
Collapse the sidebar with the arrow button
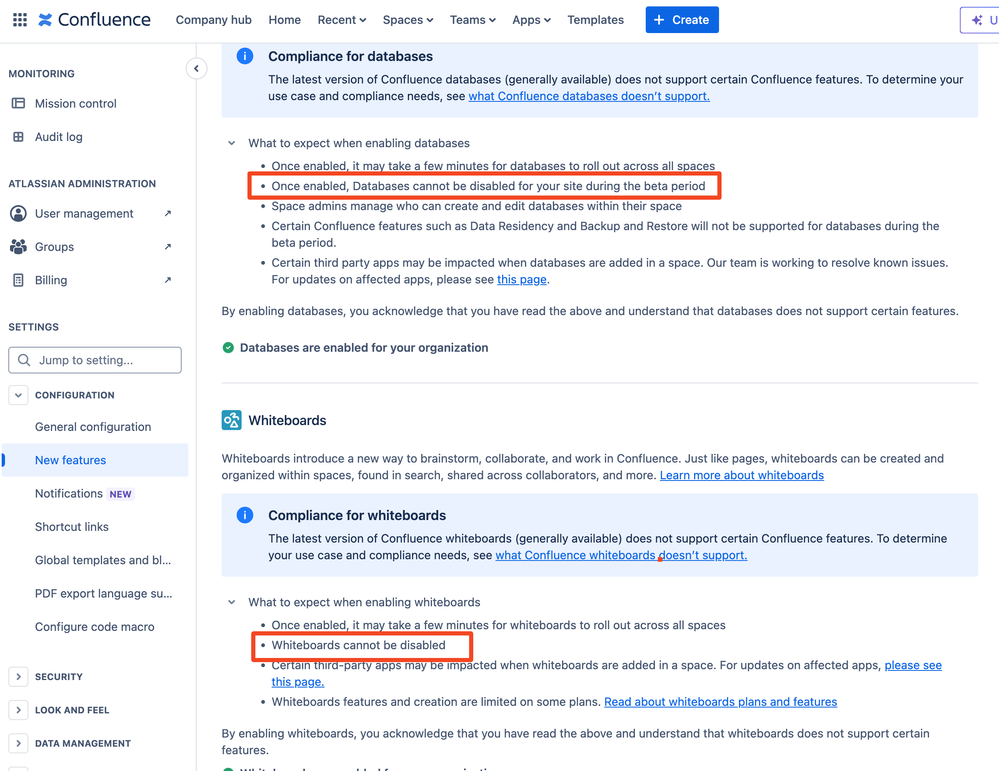[x=196, y=68]
